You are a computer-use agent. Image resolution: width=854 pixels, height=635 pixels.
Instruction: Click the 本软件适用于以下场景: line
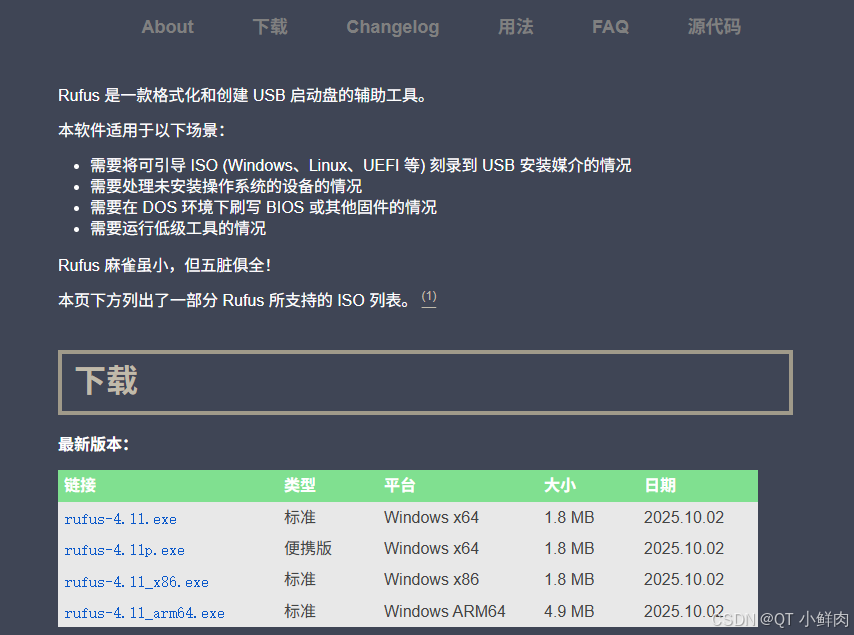pyautogui.click(x=142, y=130)
